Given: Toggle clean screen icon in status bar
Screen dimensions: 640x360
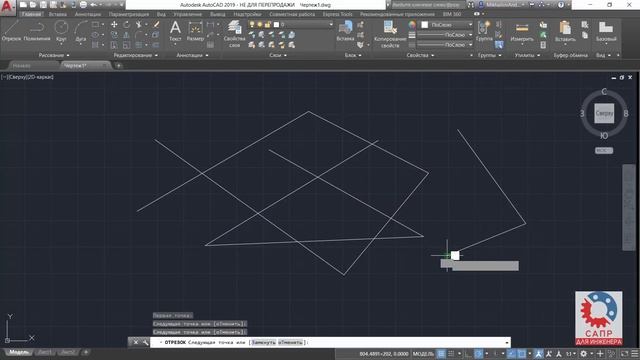Looking at the screenshot, I should (624, 353).
